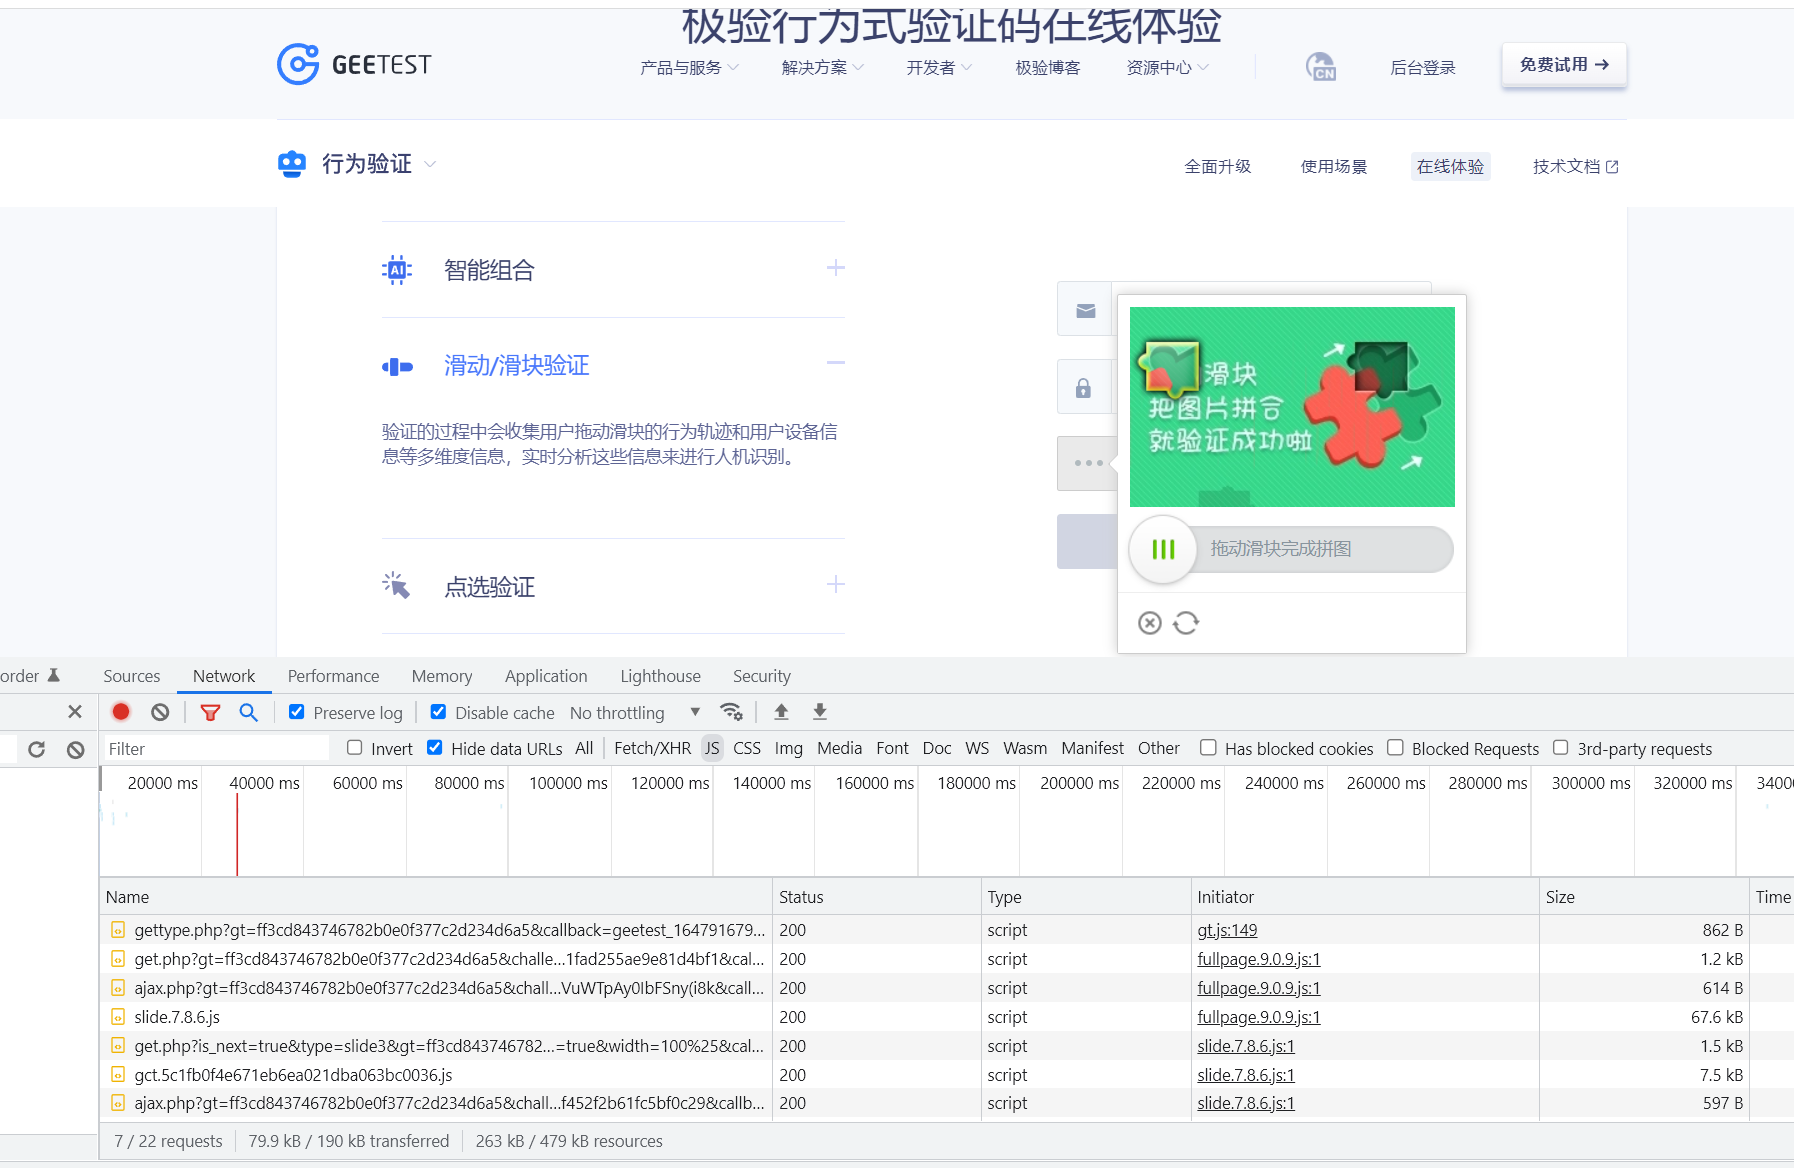Click the external link icon by 技术文档
Screen dimensions: 1794x1168
tap(1612, 167)
